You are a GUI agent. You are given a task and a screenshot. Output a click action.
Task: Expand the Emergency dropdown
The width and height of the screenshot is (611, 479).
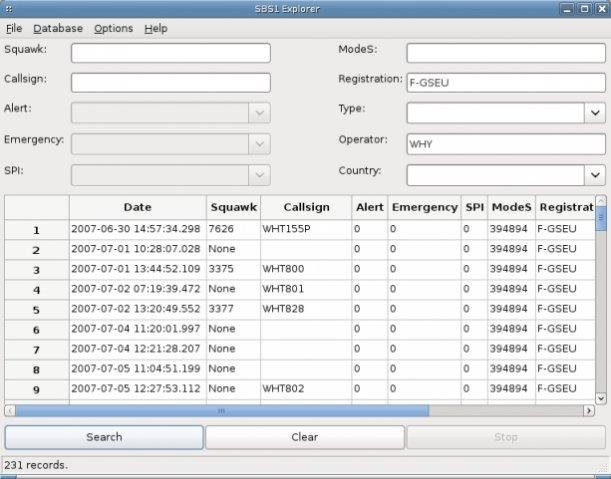pyautogui.click(x=260, y=144)
